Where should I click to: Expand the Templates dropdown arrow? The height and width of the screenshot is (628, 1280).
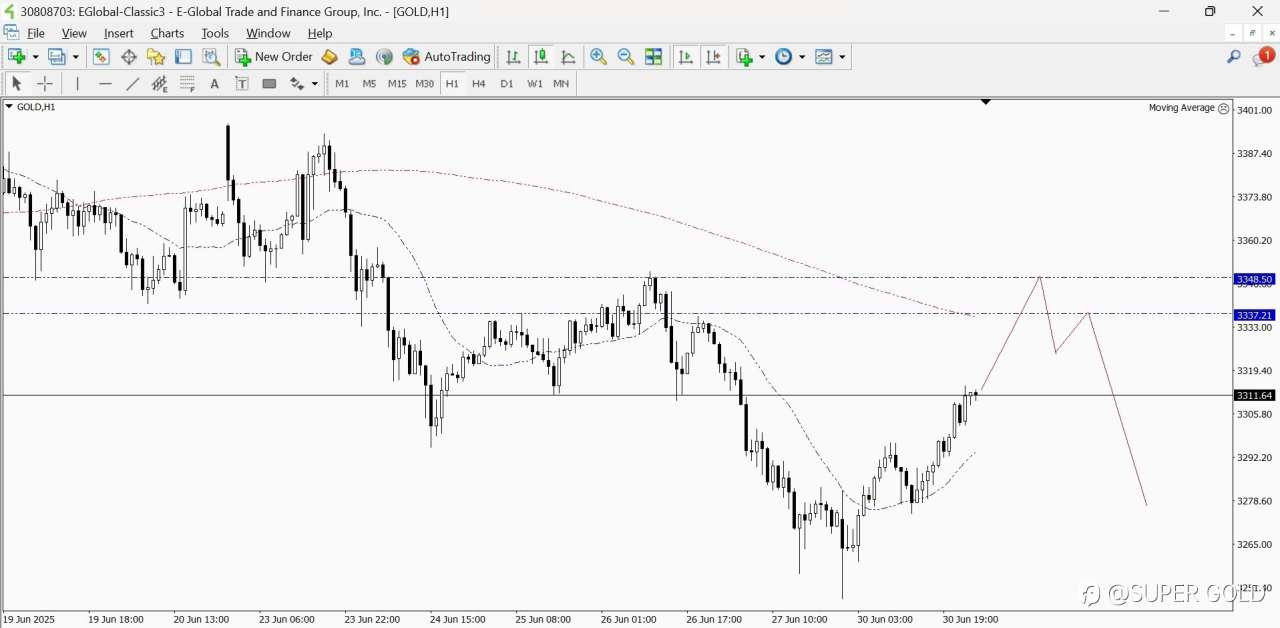pos(842,57)
